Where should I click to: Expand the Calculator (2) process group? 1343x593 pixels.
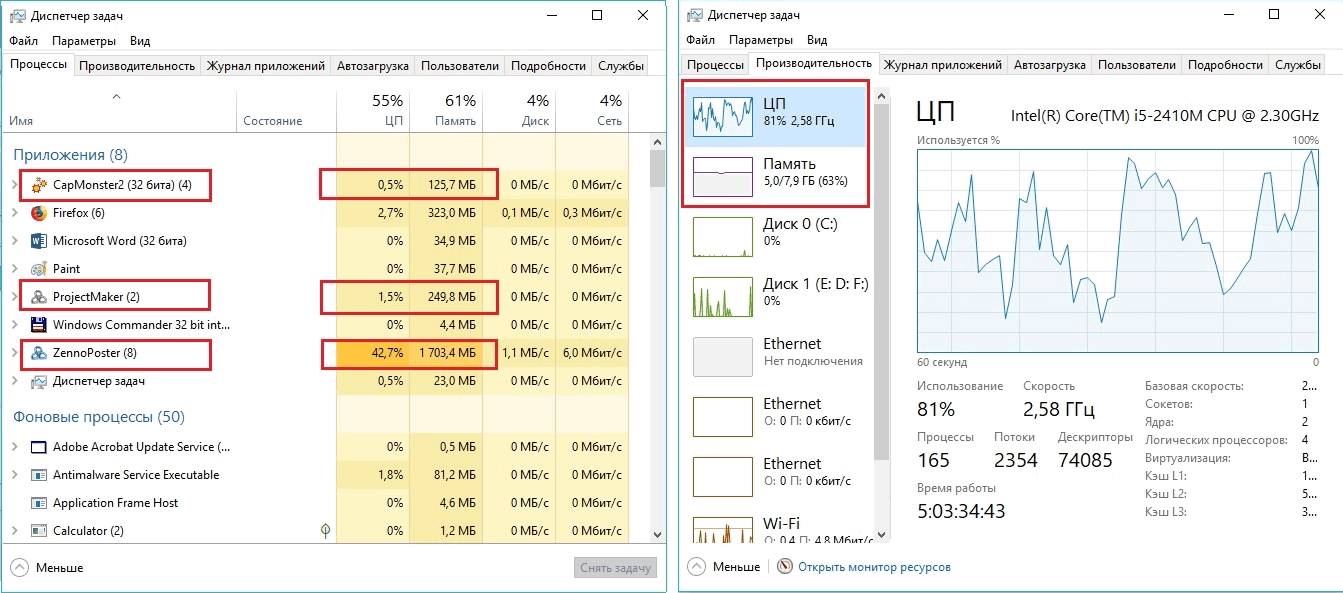click(x=14, y=531)
